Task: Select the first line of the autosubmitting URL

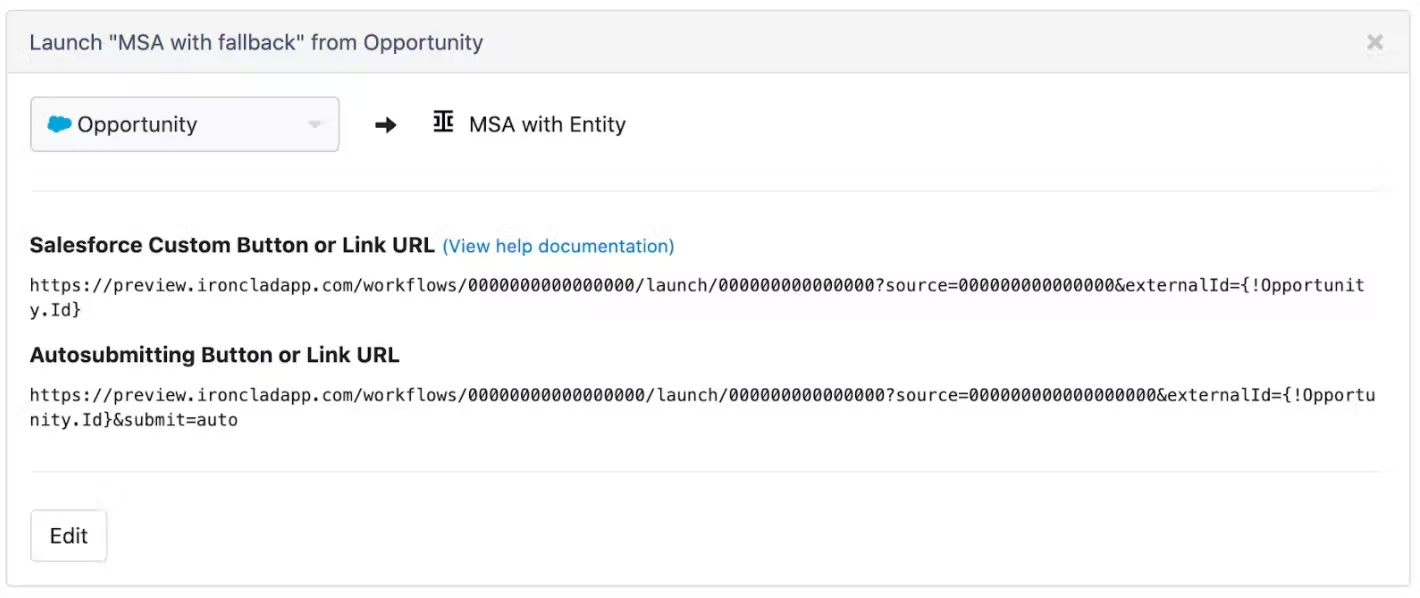Action: [x=702, y=395]
